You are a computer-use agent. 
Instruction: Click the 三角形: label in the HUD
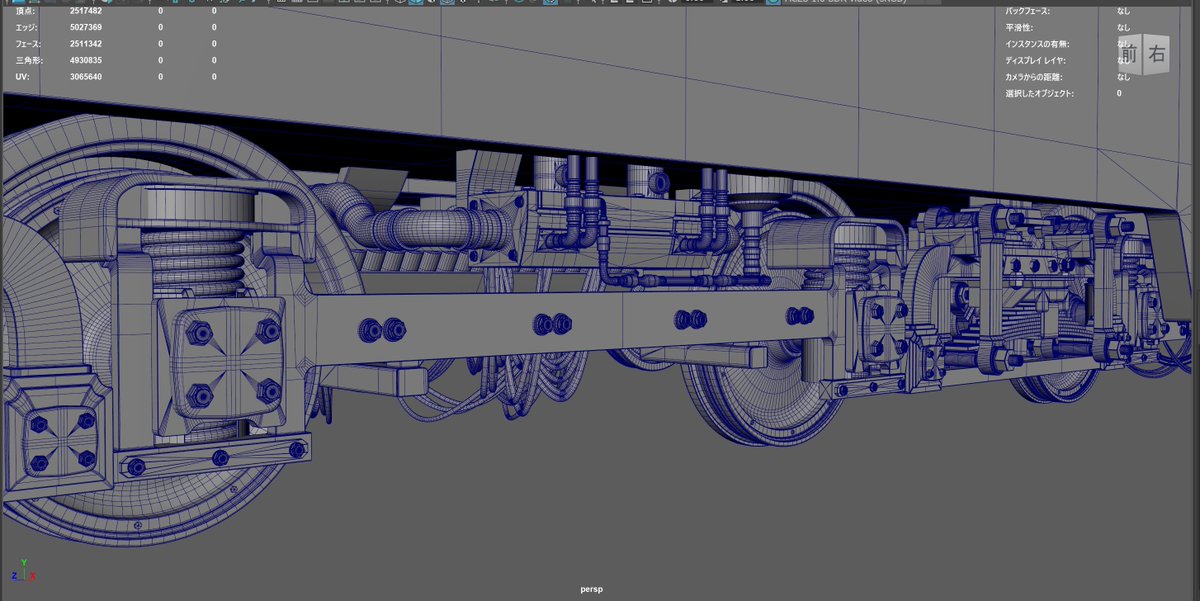click(x=29, y=60)
